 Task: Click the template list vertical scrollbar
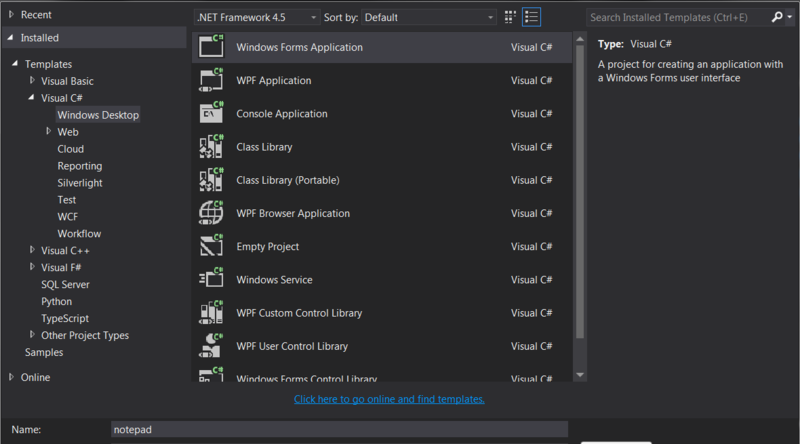point(580,200)
